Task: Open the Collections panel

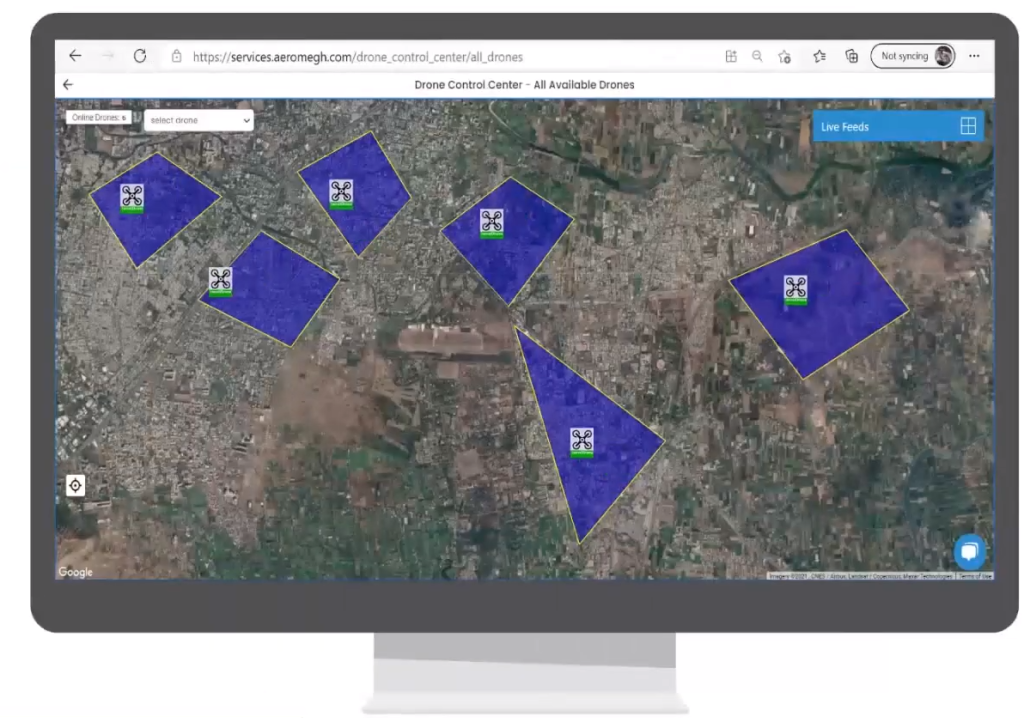Action: coord(852,56)
